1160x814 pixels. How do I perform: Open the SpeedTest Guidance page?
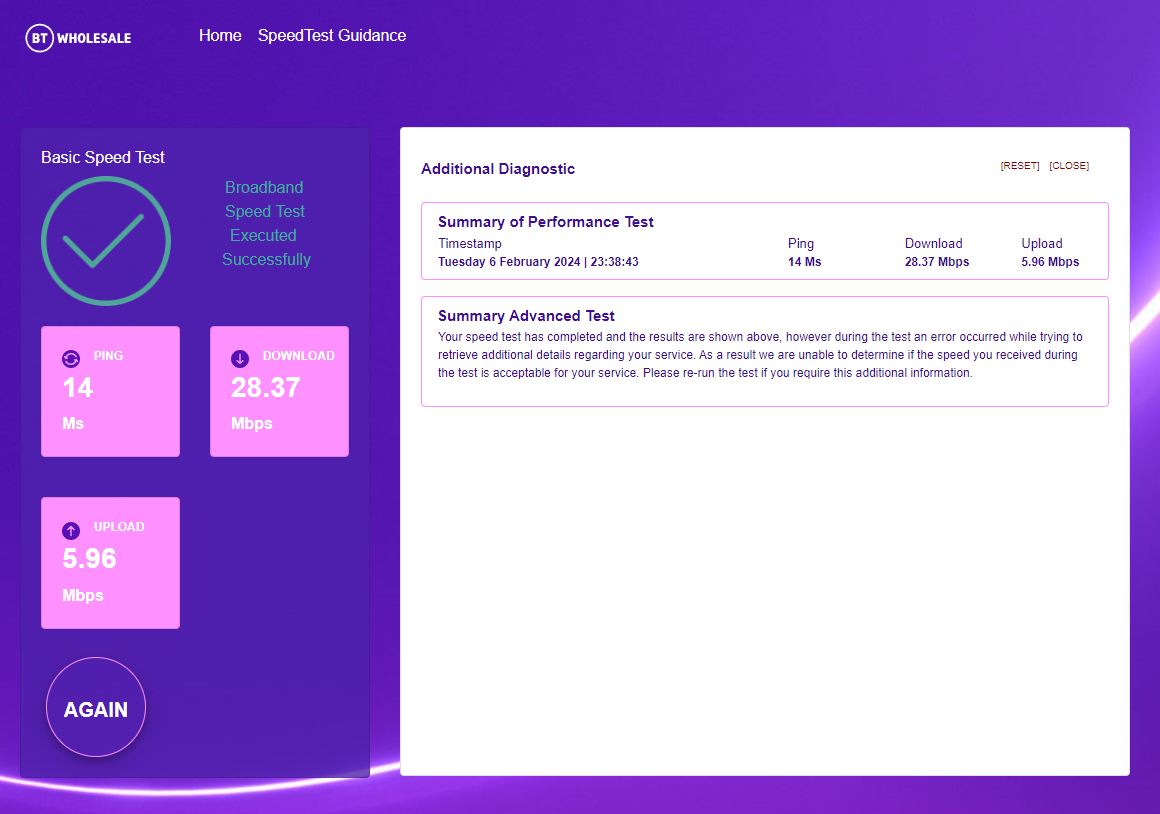click(332, 36)
